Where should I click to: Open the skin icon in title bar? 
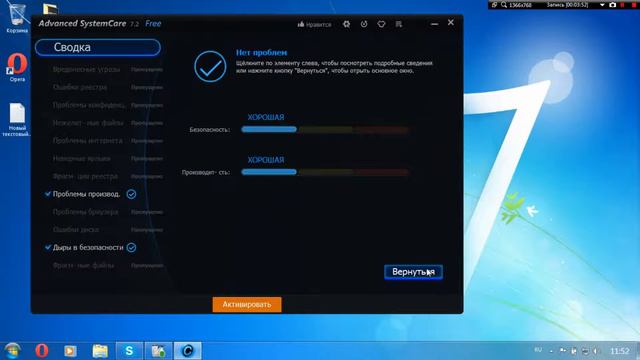click(381, 24)
